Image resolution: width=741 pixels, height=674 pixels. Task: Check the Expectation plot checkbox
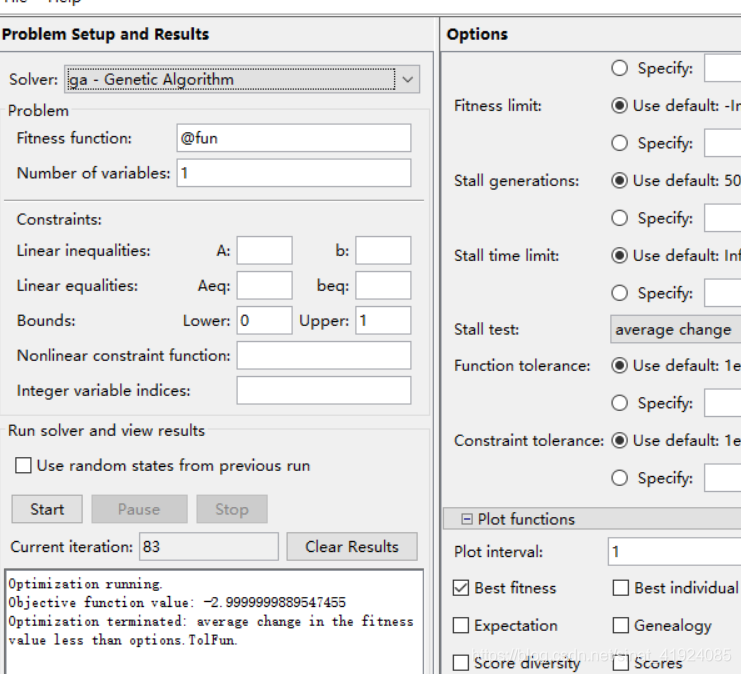tap(461, 625)
